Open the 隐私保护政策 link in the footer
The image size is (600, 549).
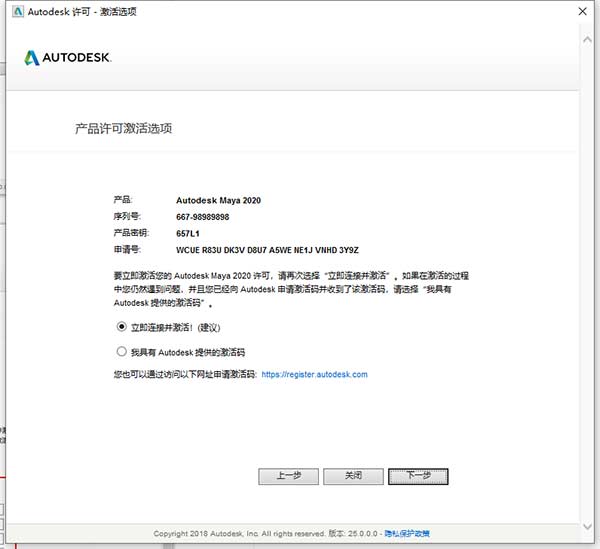[407, 533]
